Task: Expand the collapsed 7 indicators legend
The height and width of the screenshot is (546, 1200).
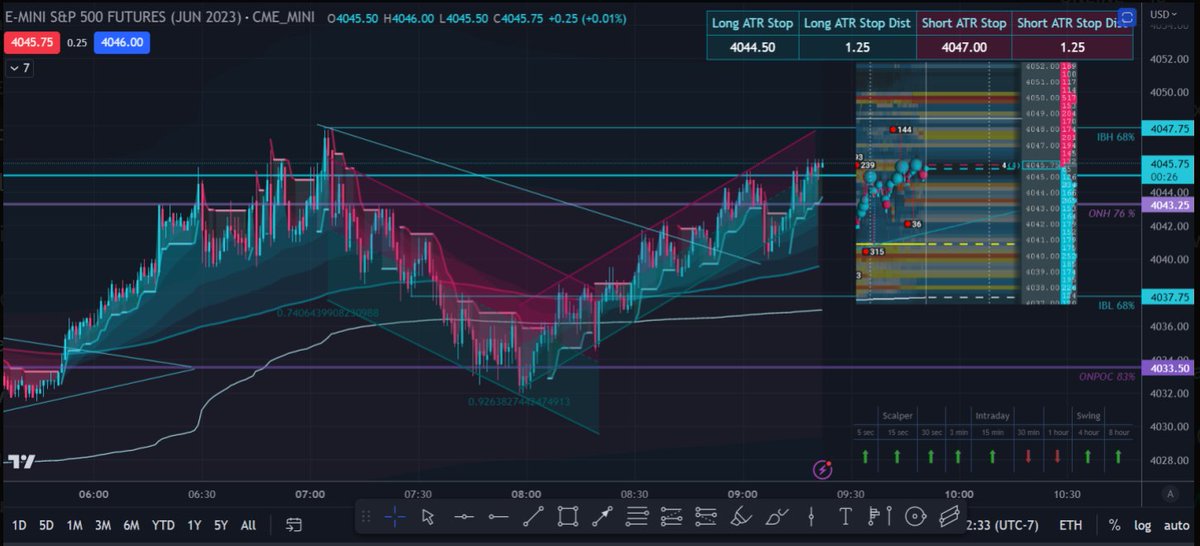Action: pyautogui.click(x=19, y=68)
